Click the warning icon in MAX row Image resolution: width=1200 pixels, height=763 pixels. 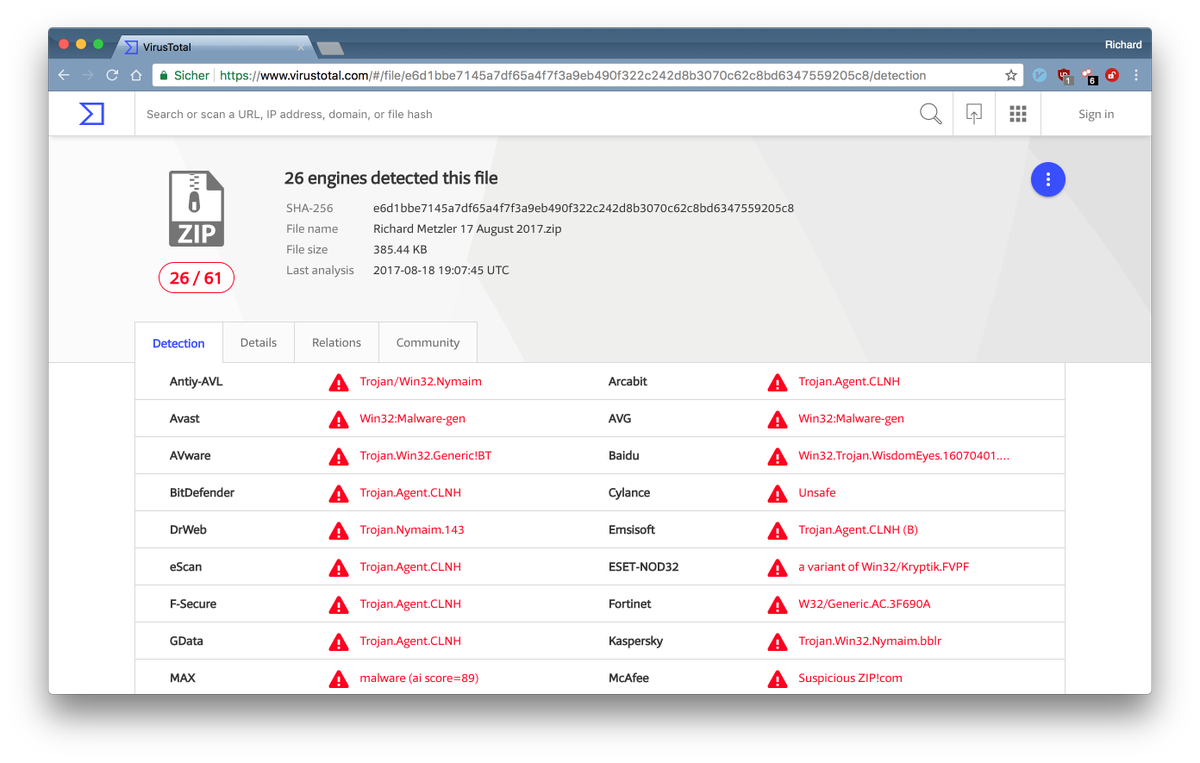339,678
